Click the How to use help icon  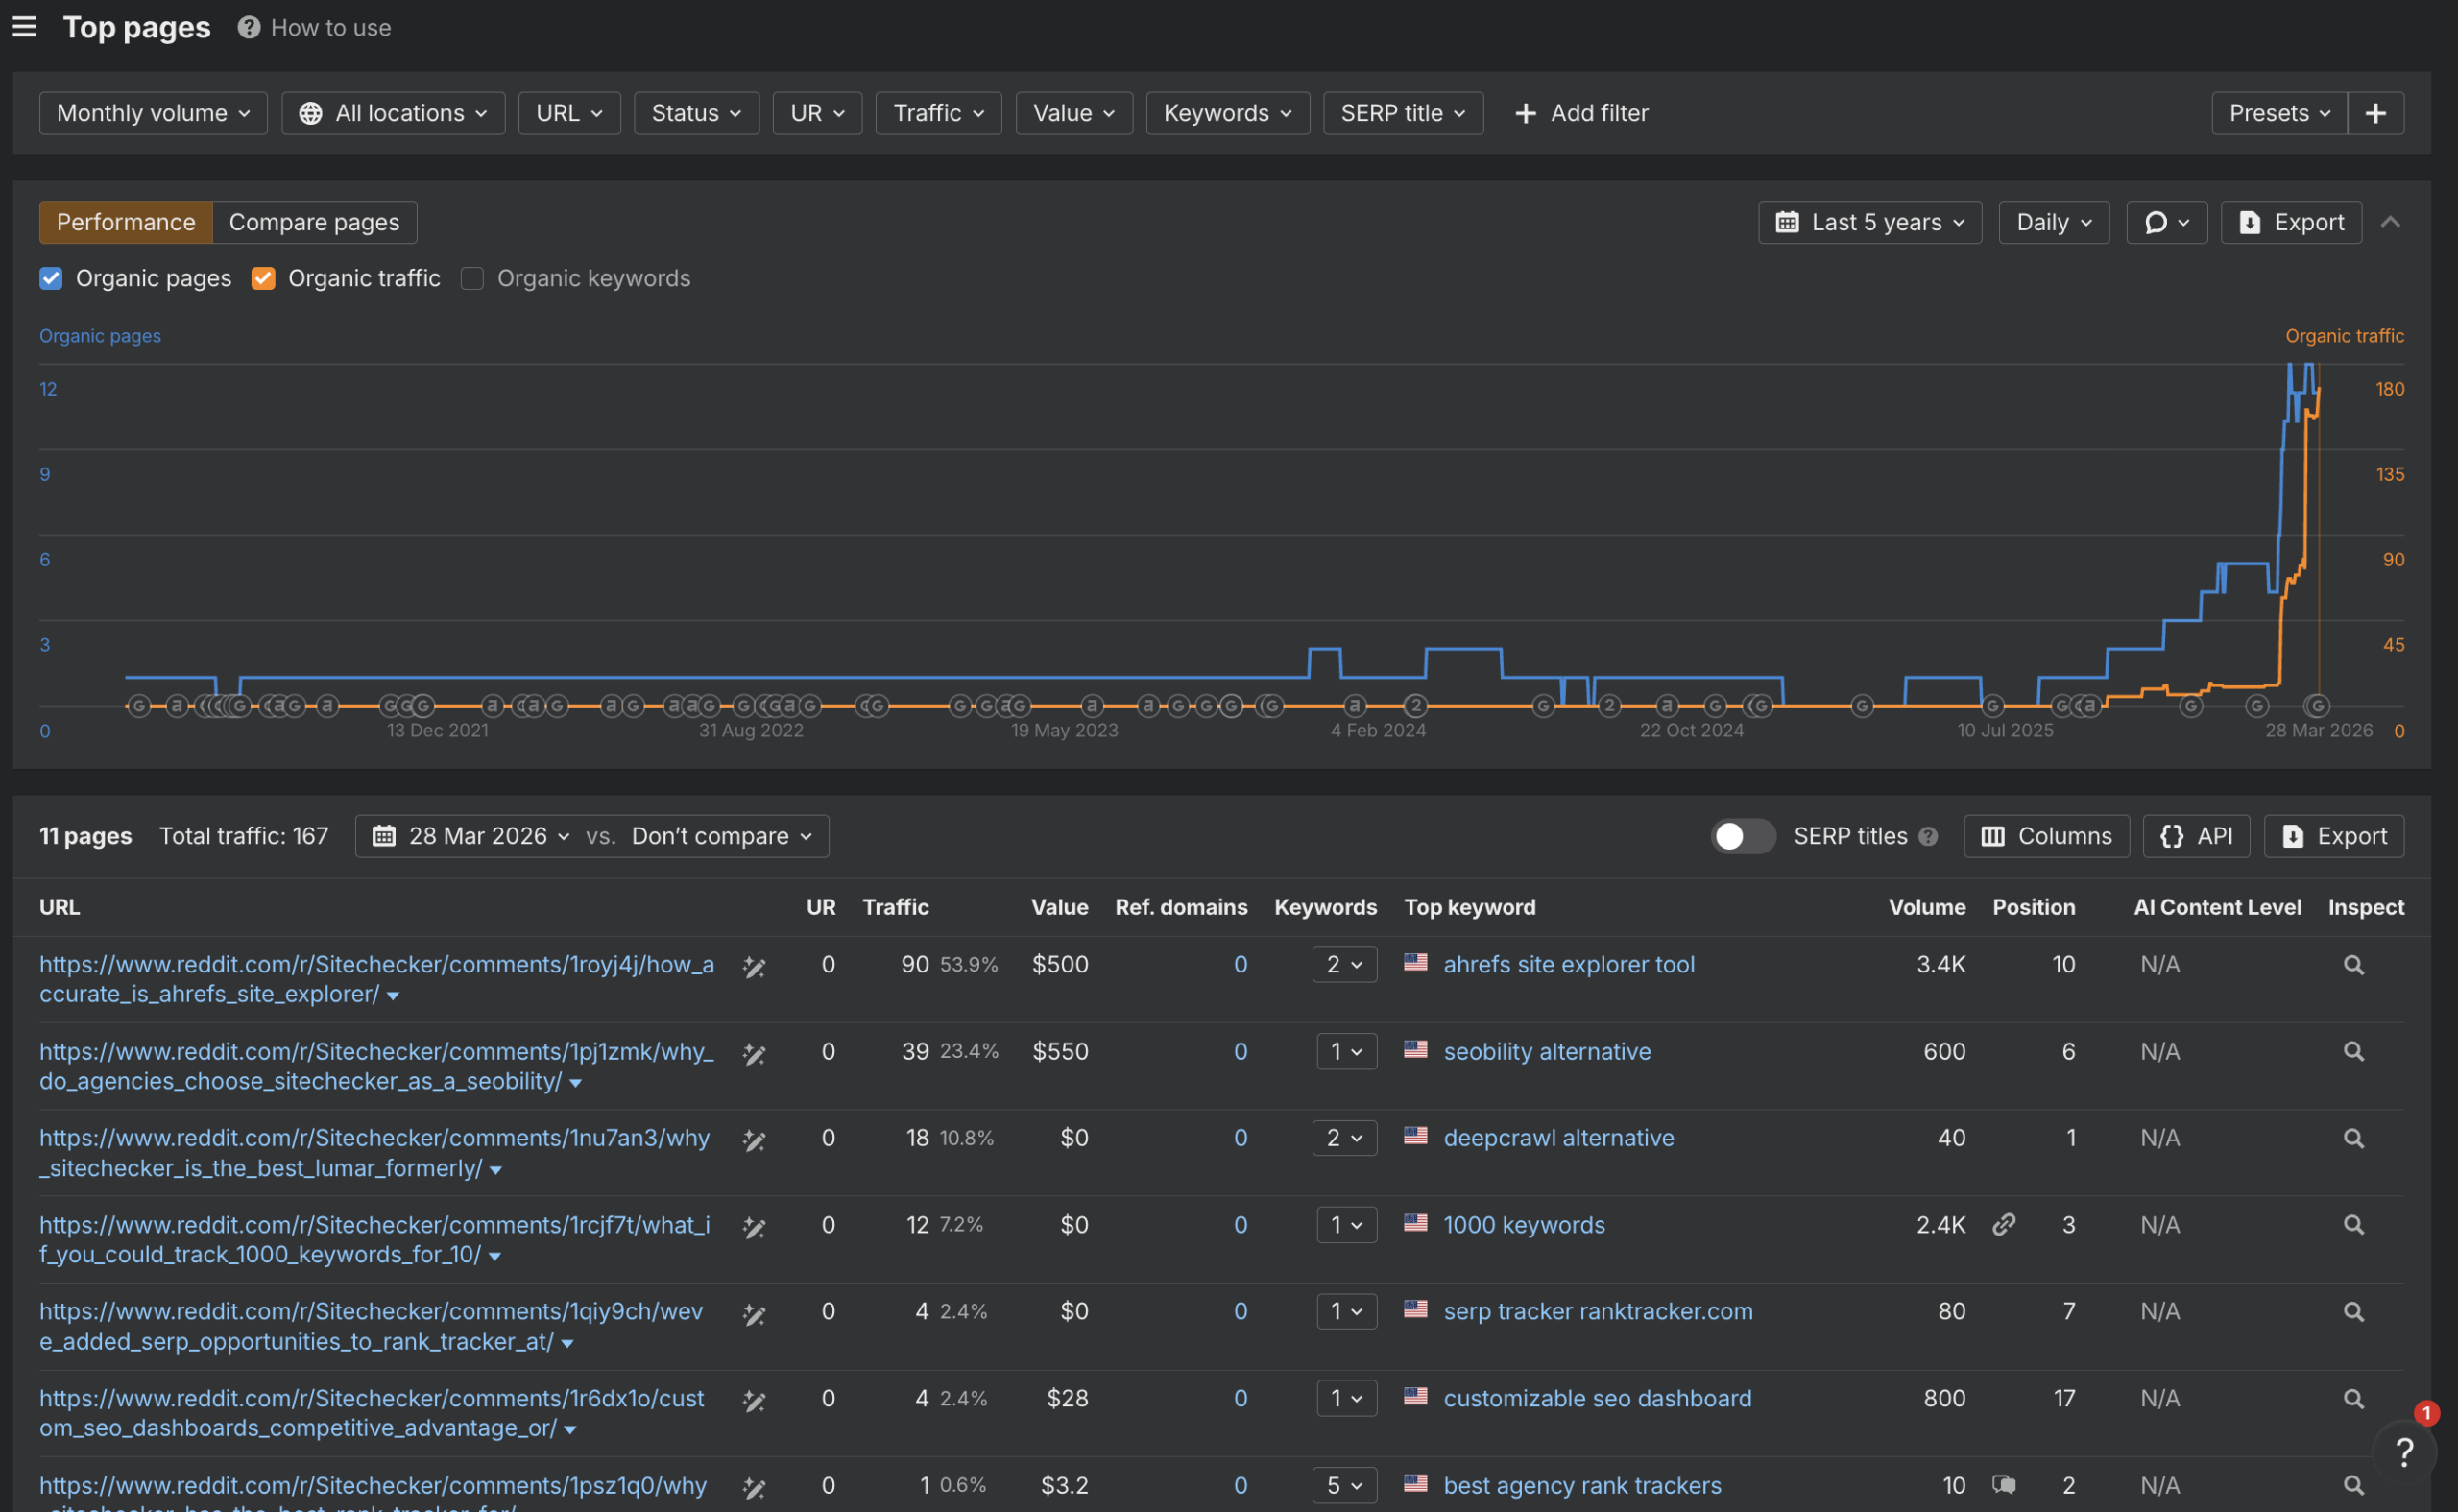click(248, 27)
